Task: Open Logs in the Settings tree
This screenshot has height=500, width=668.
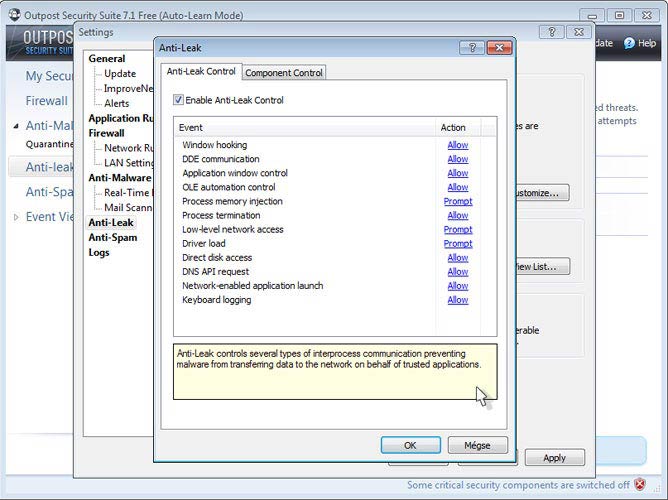Action: [99, 253]
